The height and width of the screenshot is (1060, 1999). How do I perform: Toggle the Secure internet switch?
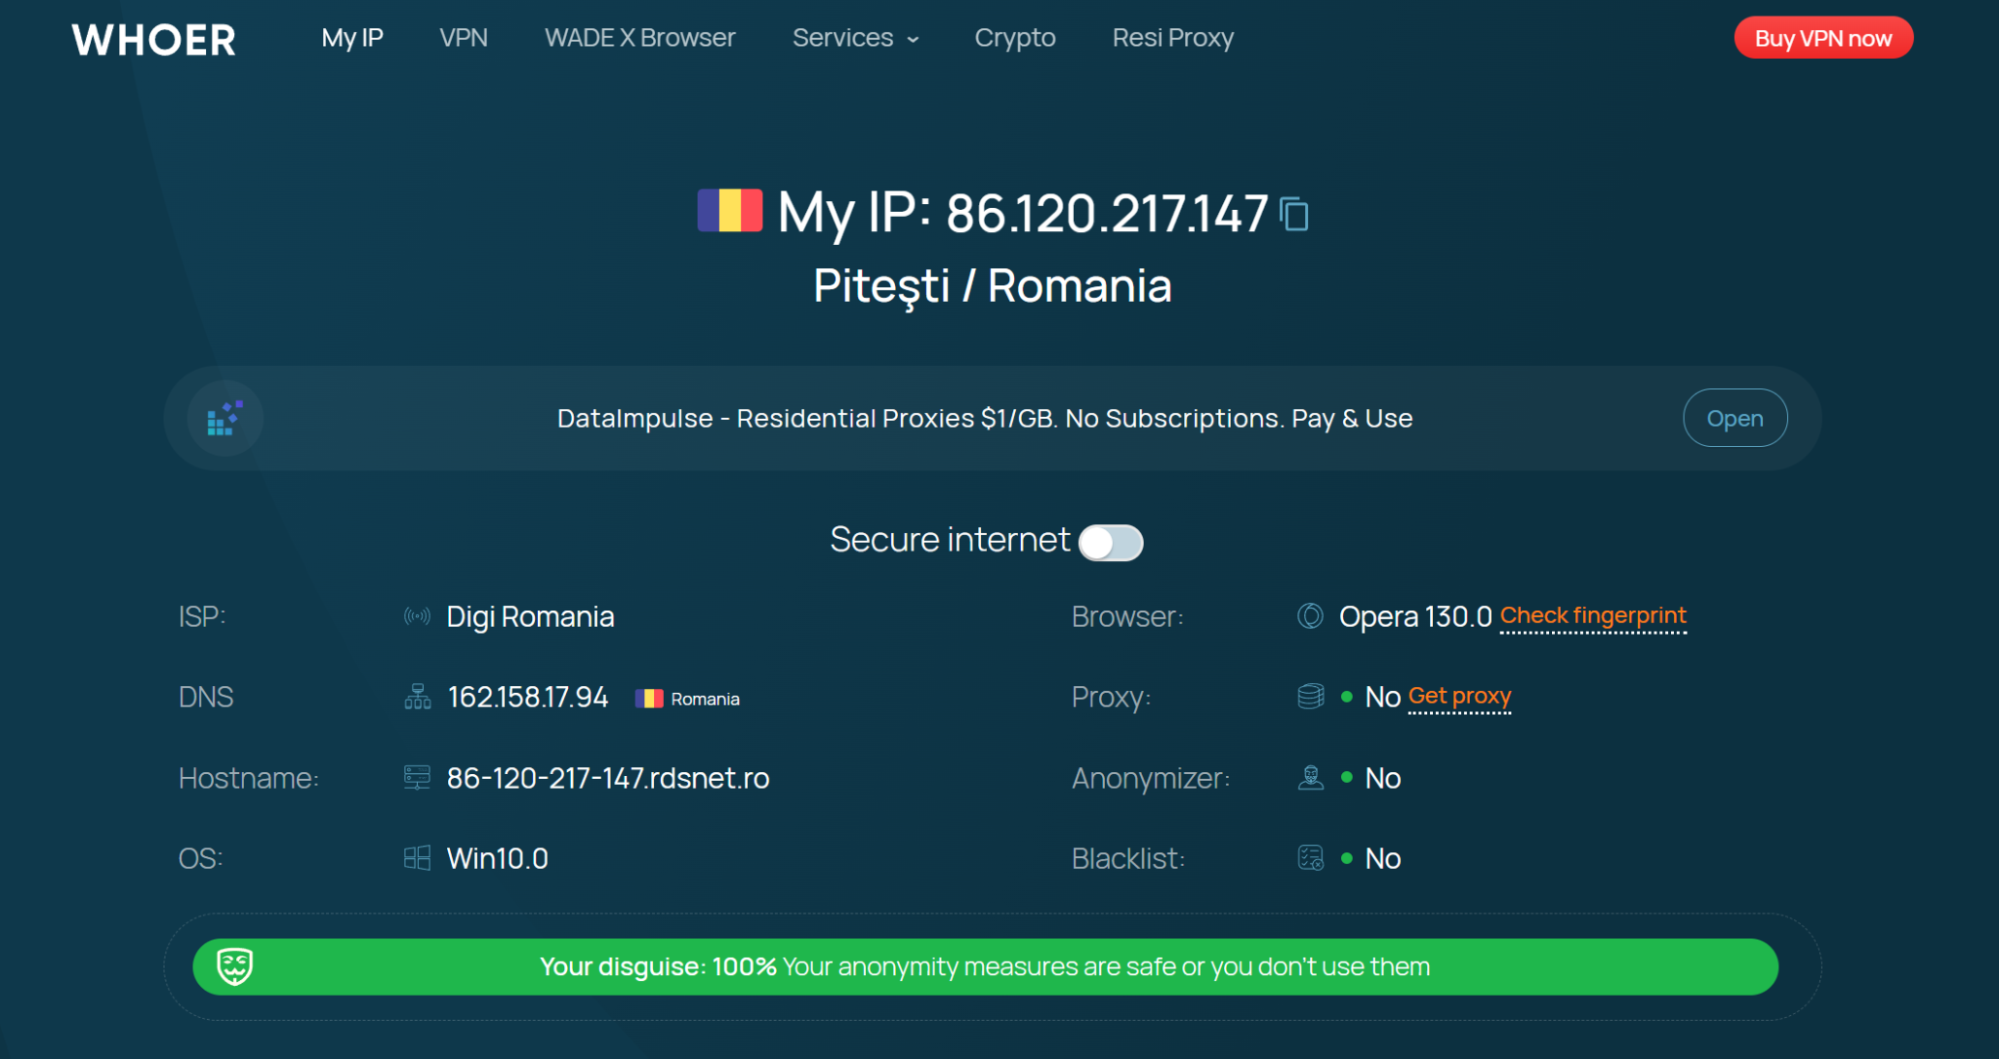pyautogui.click(x=1111, y=543)
